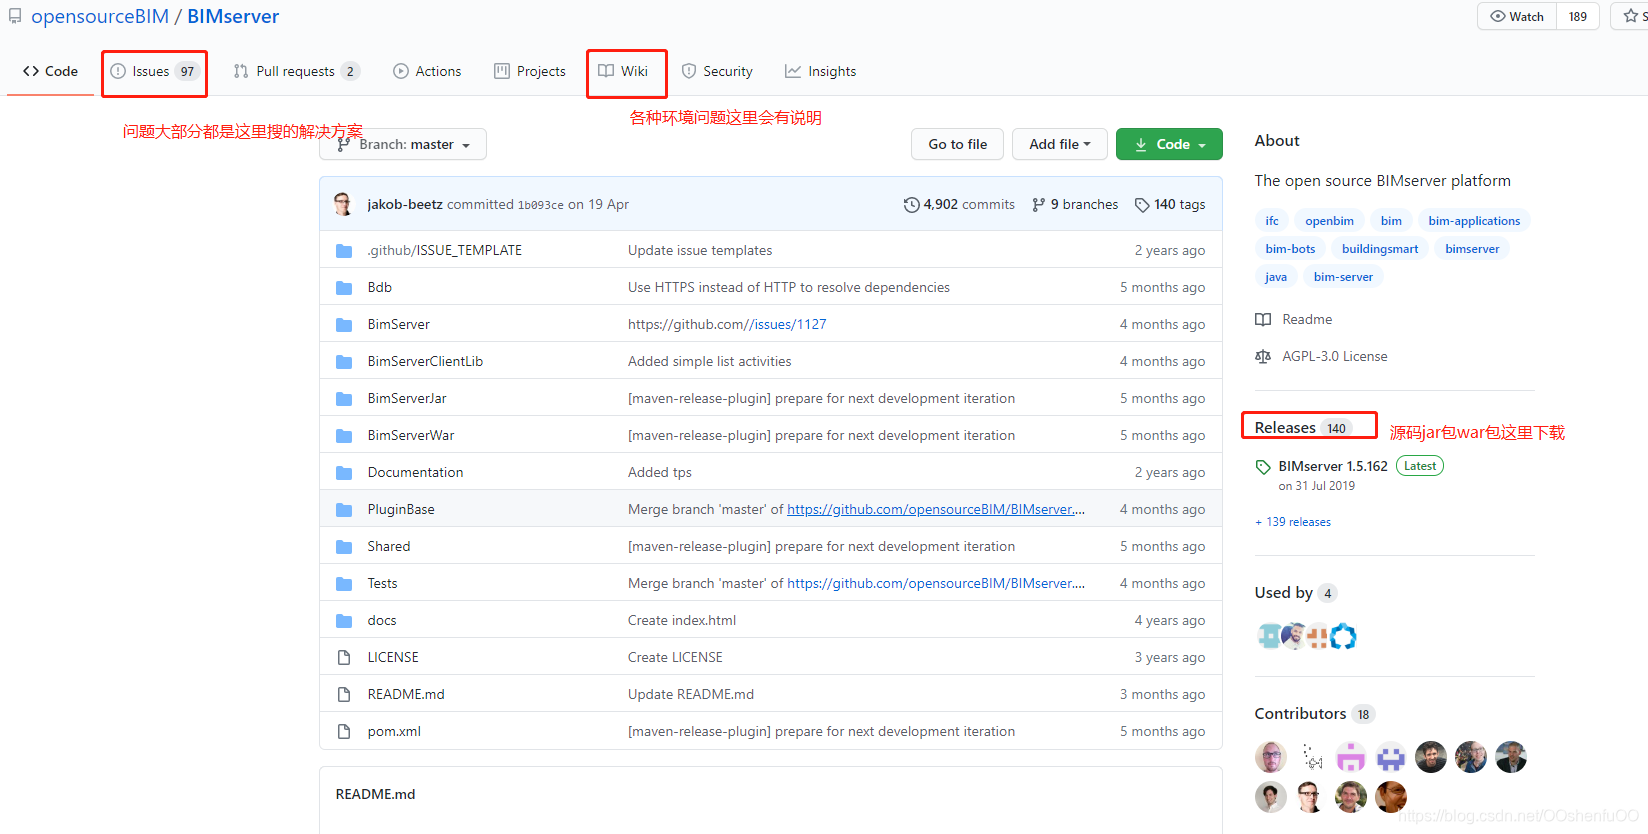View the 9 branches list
The width and height of the screenshot is (1648, 834).
tap(1075, 204)
